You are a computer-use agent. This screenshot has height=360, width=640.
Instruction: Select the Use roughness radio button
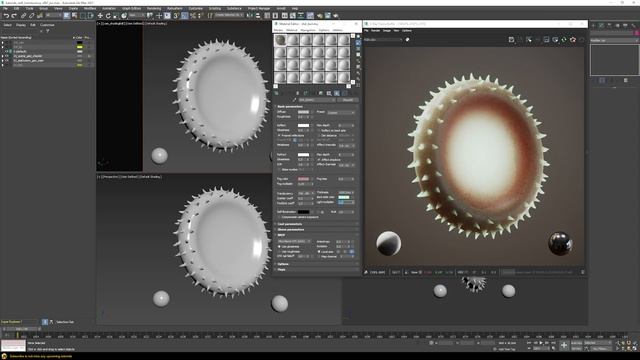tap(279, 252)
